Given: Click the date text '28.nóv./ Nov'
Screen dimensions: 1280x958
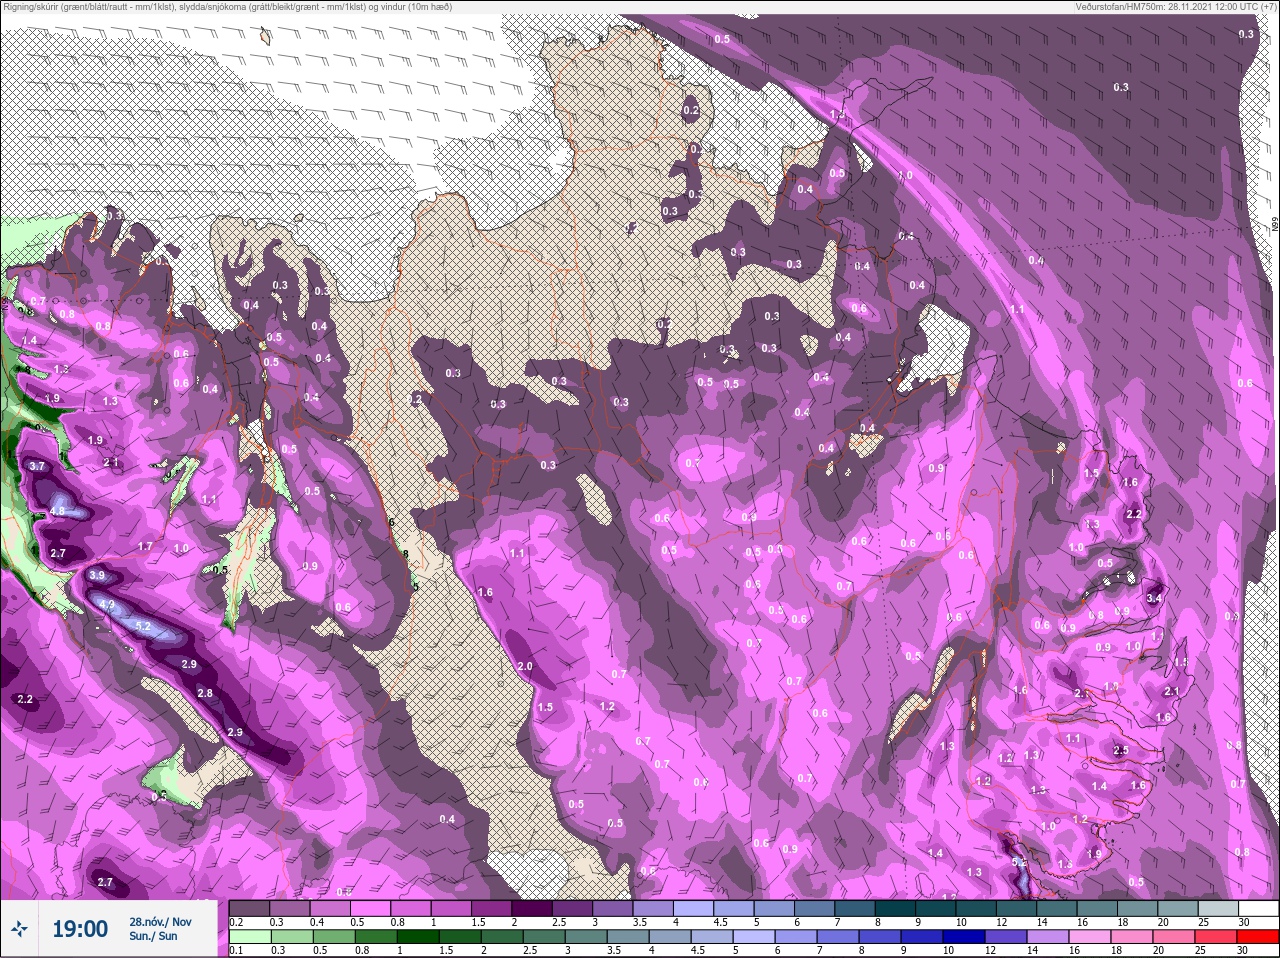Looking at the screenshot, I should 160,921.
